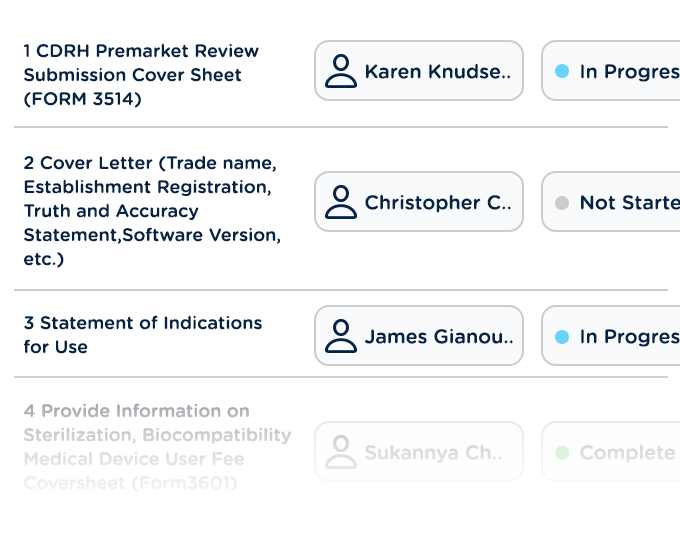Screen dimensions: 680x540
Task: Open the Sukannya Ch.. assignee selector
Action: [419, 452]
